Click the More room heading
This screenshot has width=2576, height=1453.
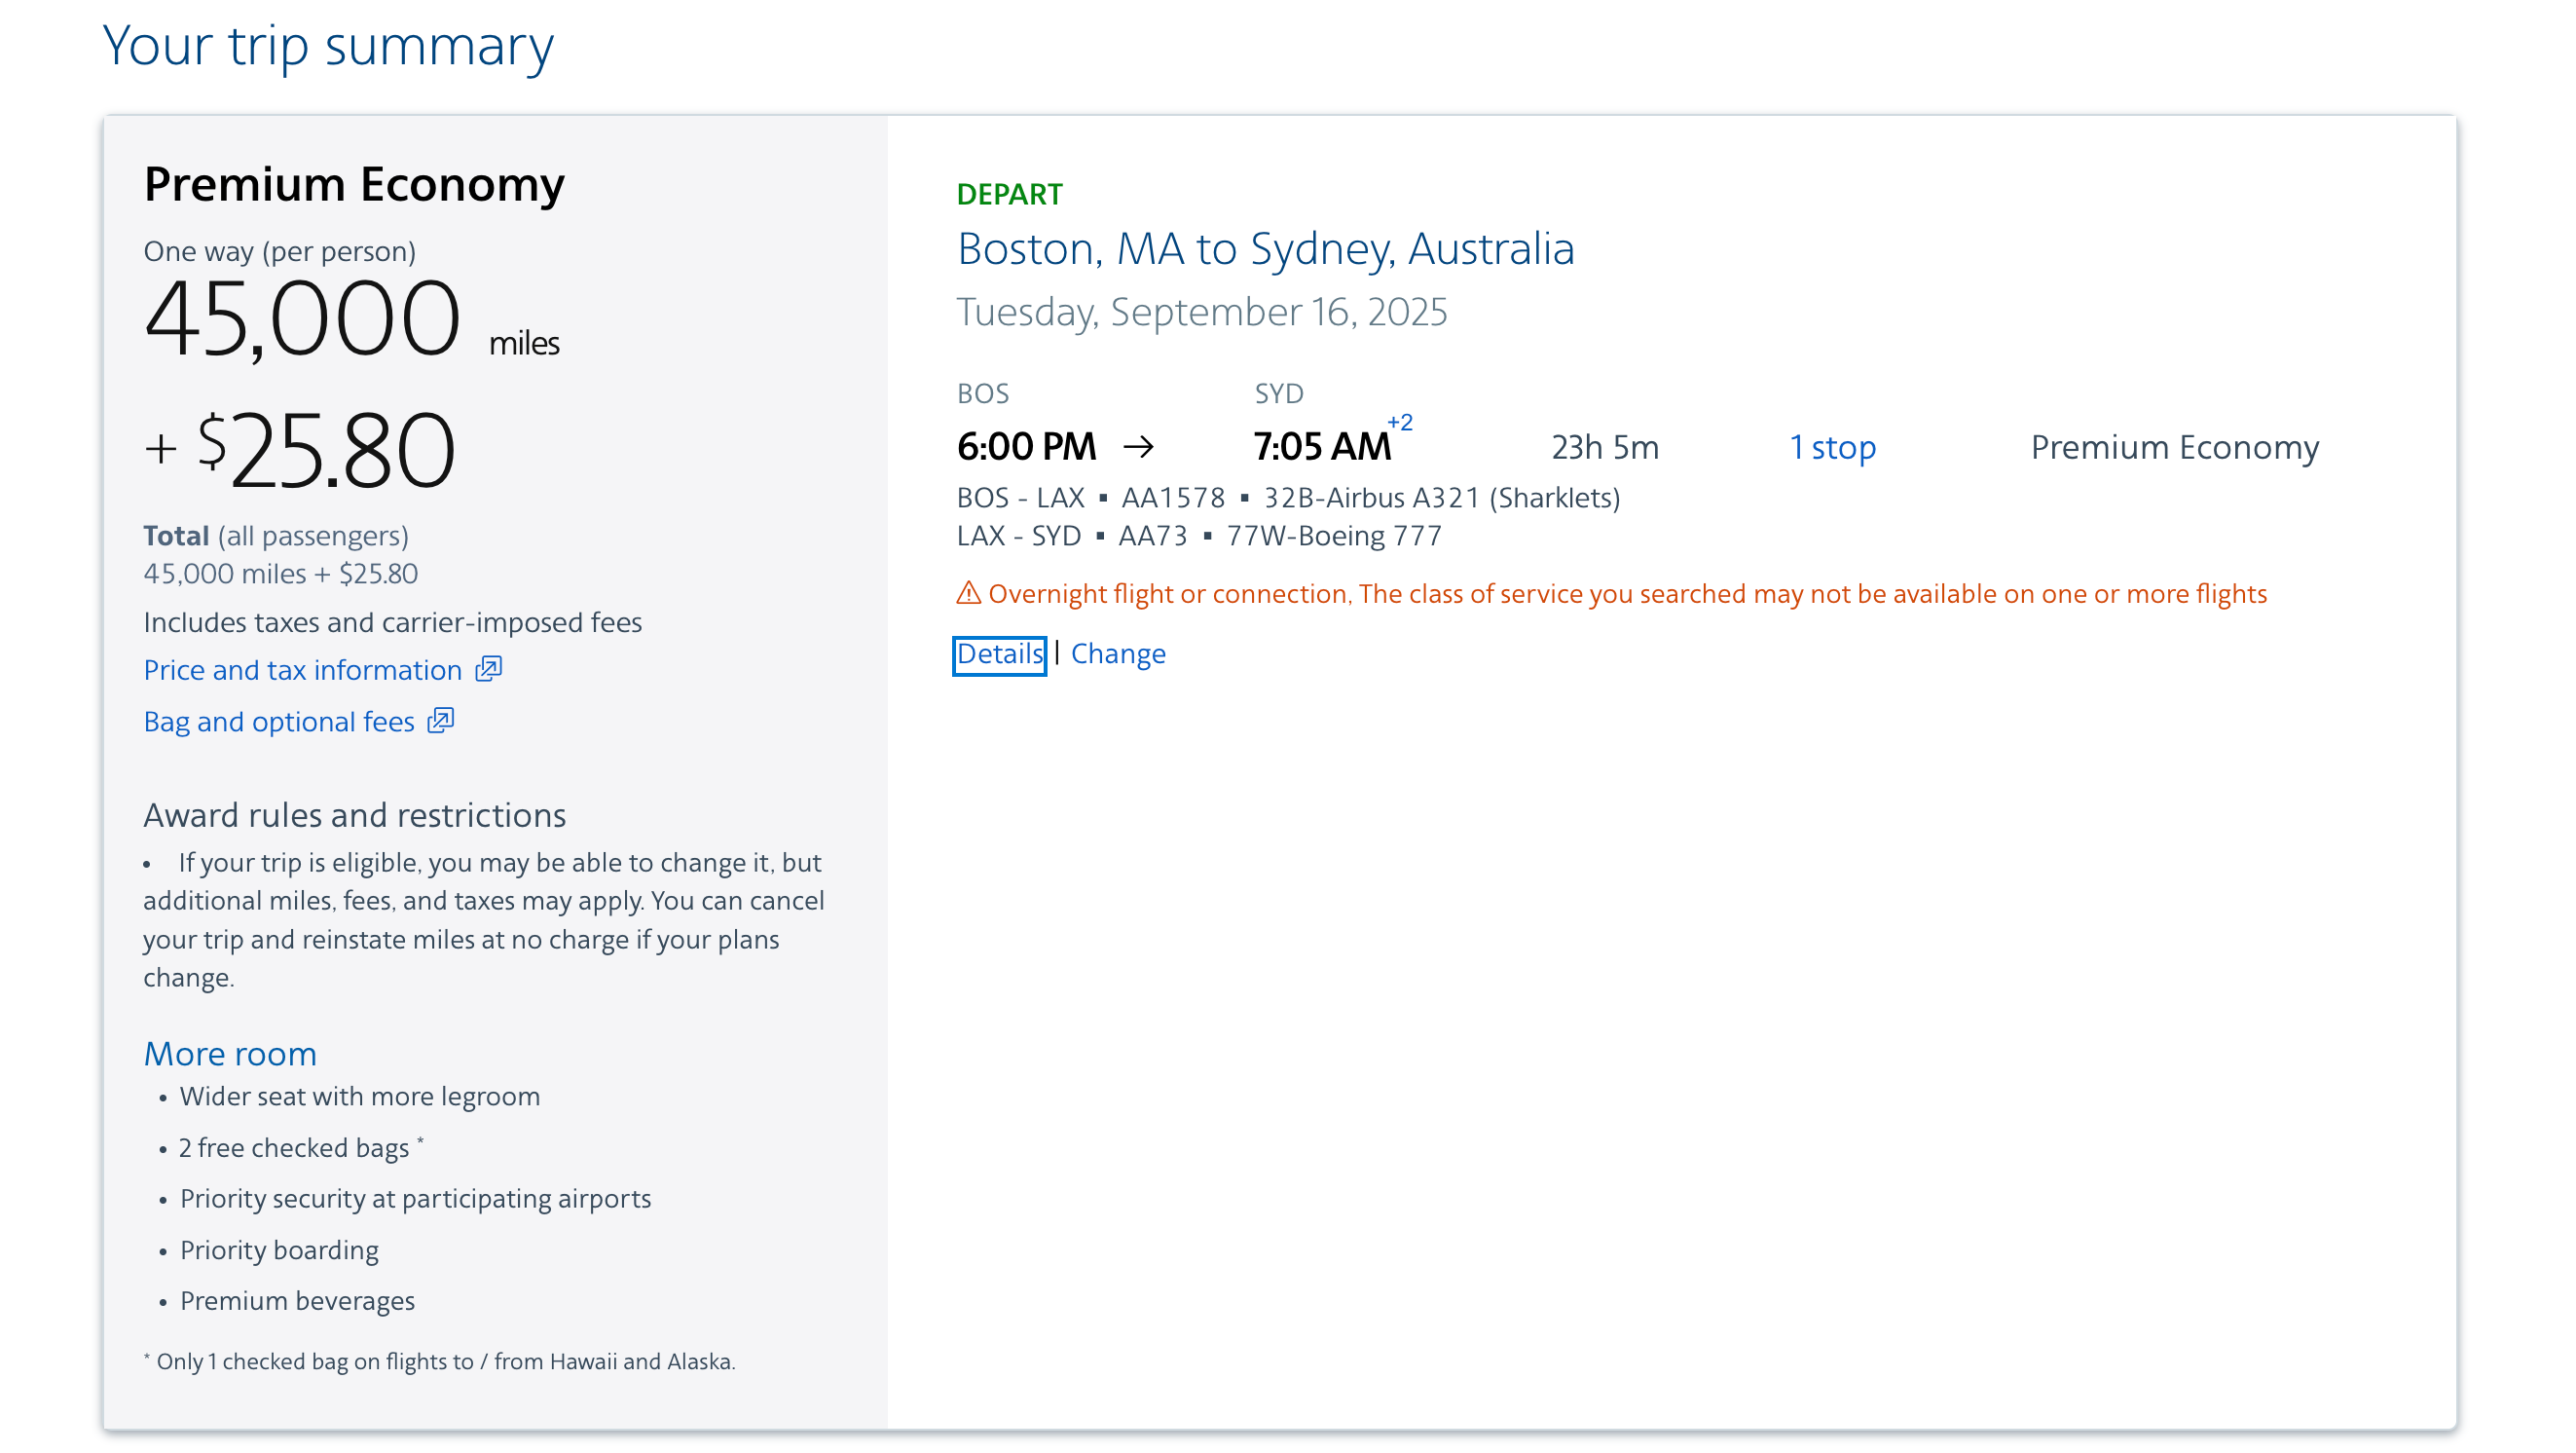tap(230, 1054)
